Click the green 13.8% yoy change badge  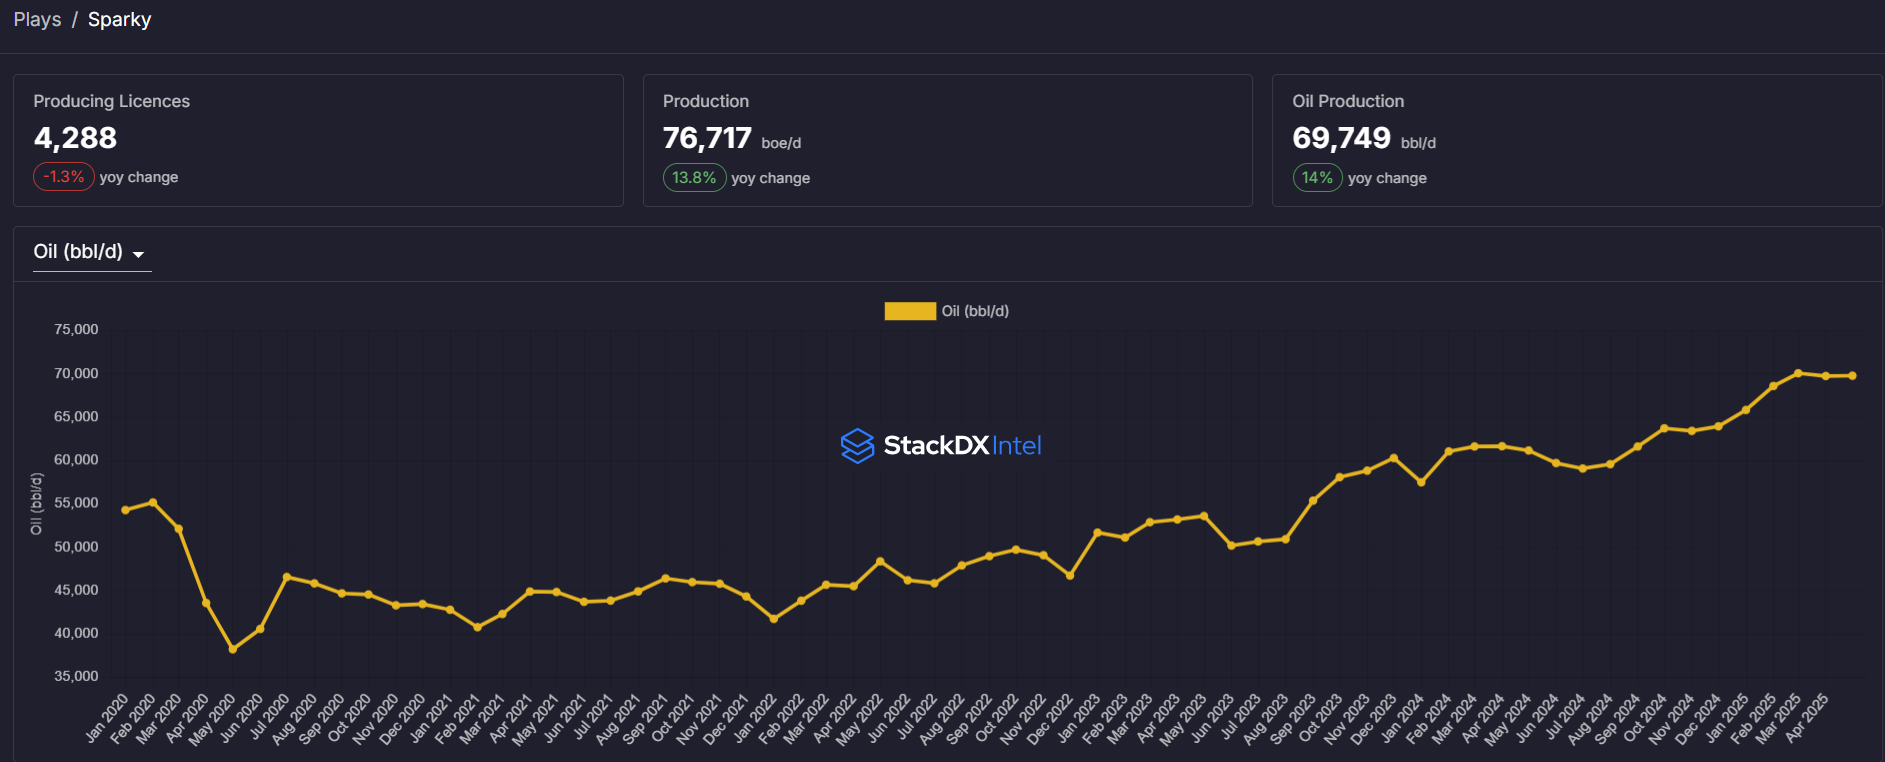[x=694, y=178]
